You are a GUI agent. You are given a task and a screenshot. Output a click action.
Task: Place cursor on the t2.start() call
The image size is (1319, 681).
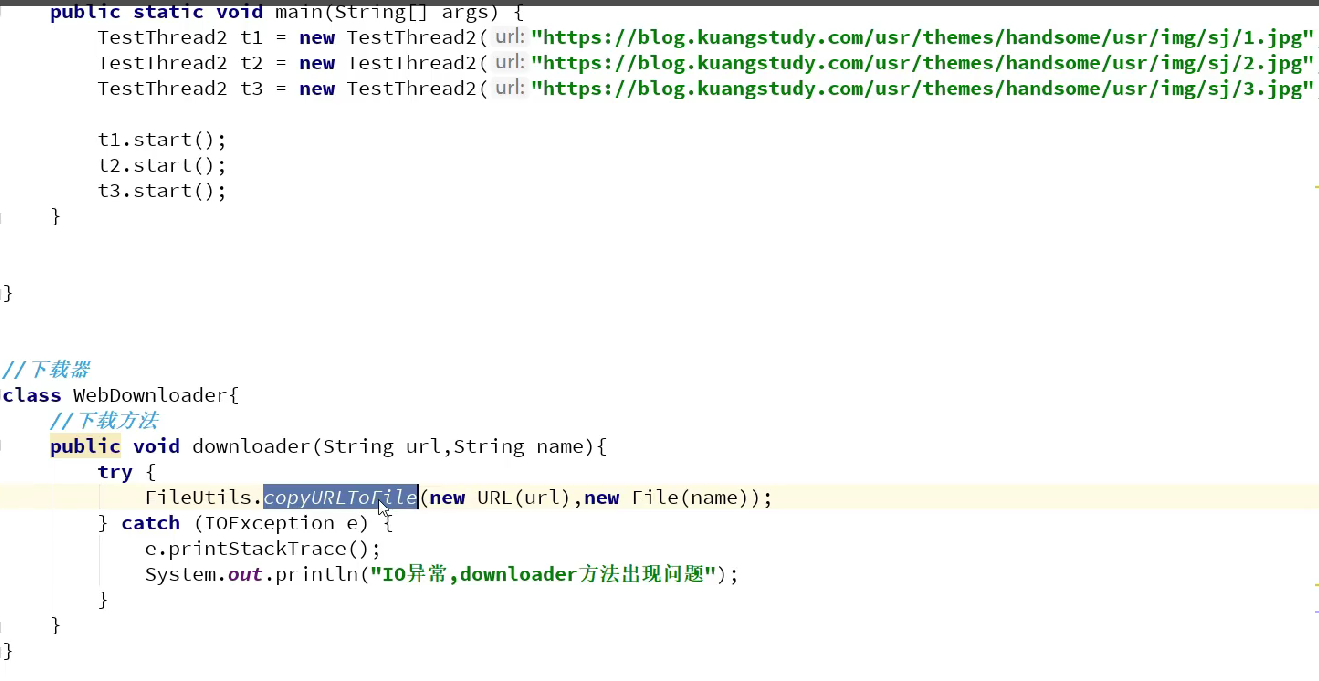pyautogui.click(x=162, y=165)
